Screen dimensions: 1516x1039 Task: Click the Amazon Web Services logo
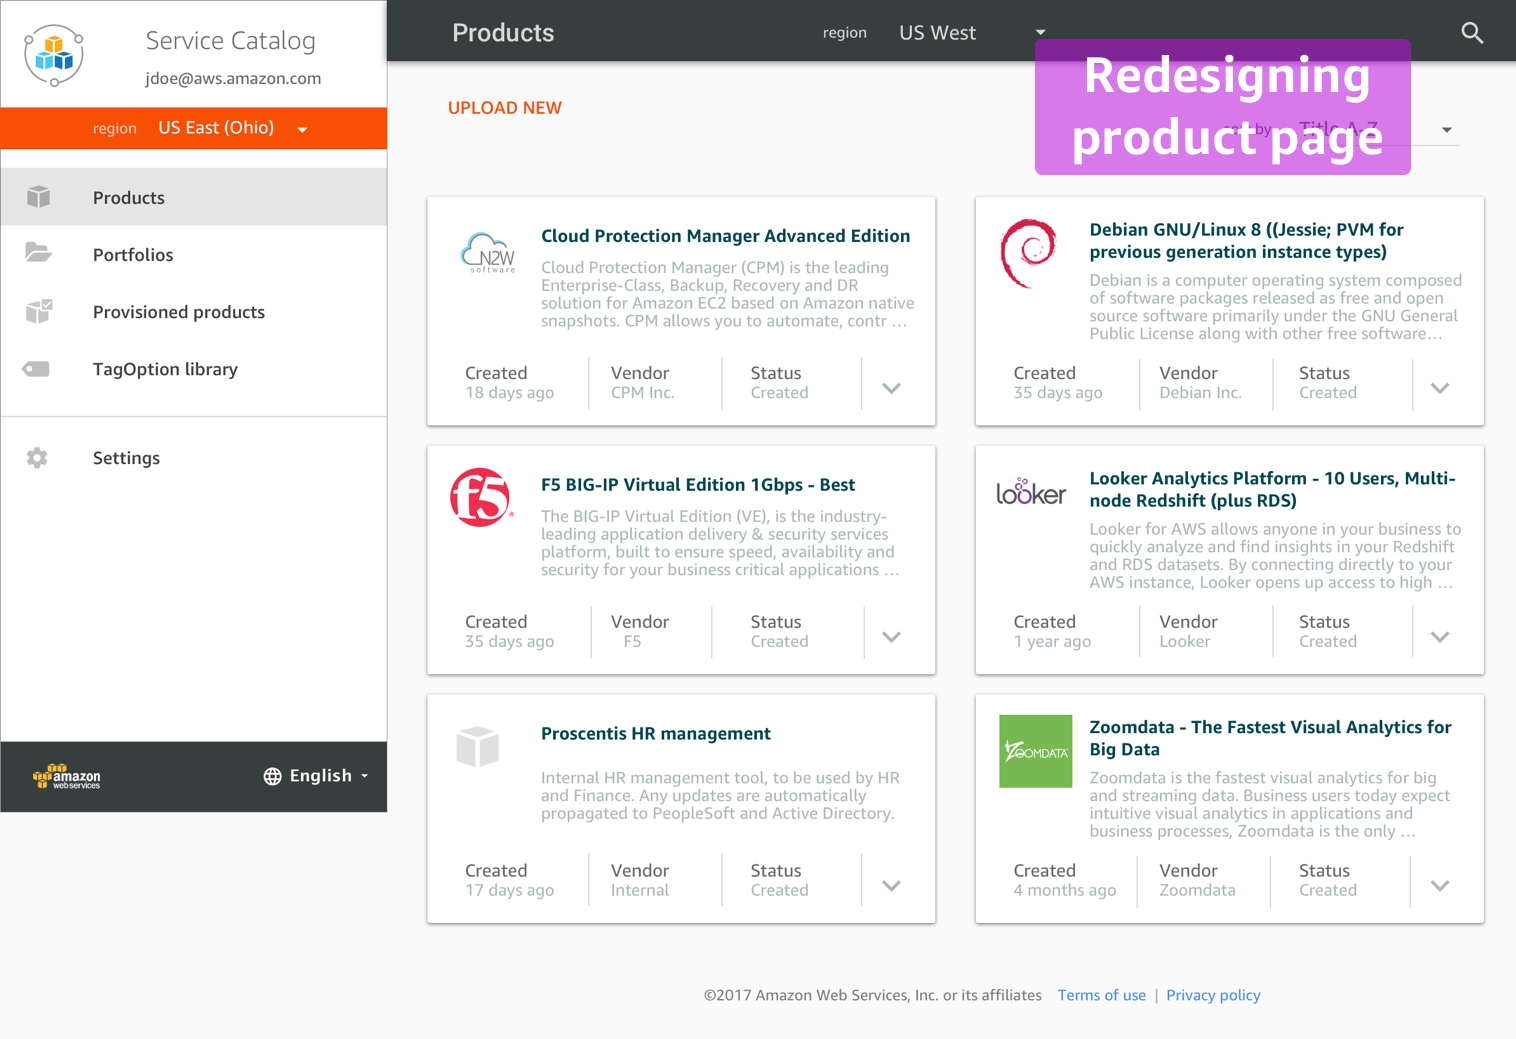pos(67,776)
